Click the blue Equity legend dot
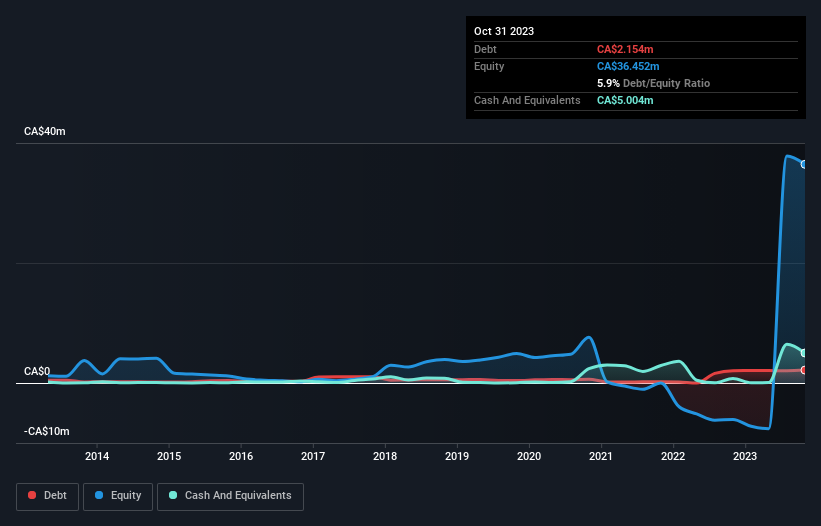821x526 pixels. click(99, 495)
